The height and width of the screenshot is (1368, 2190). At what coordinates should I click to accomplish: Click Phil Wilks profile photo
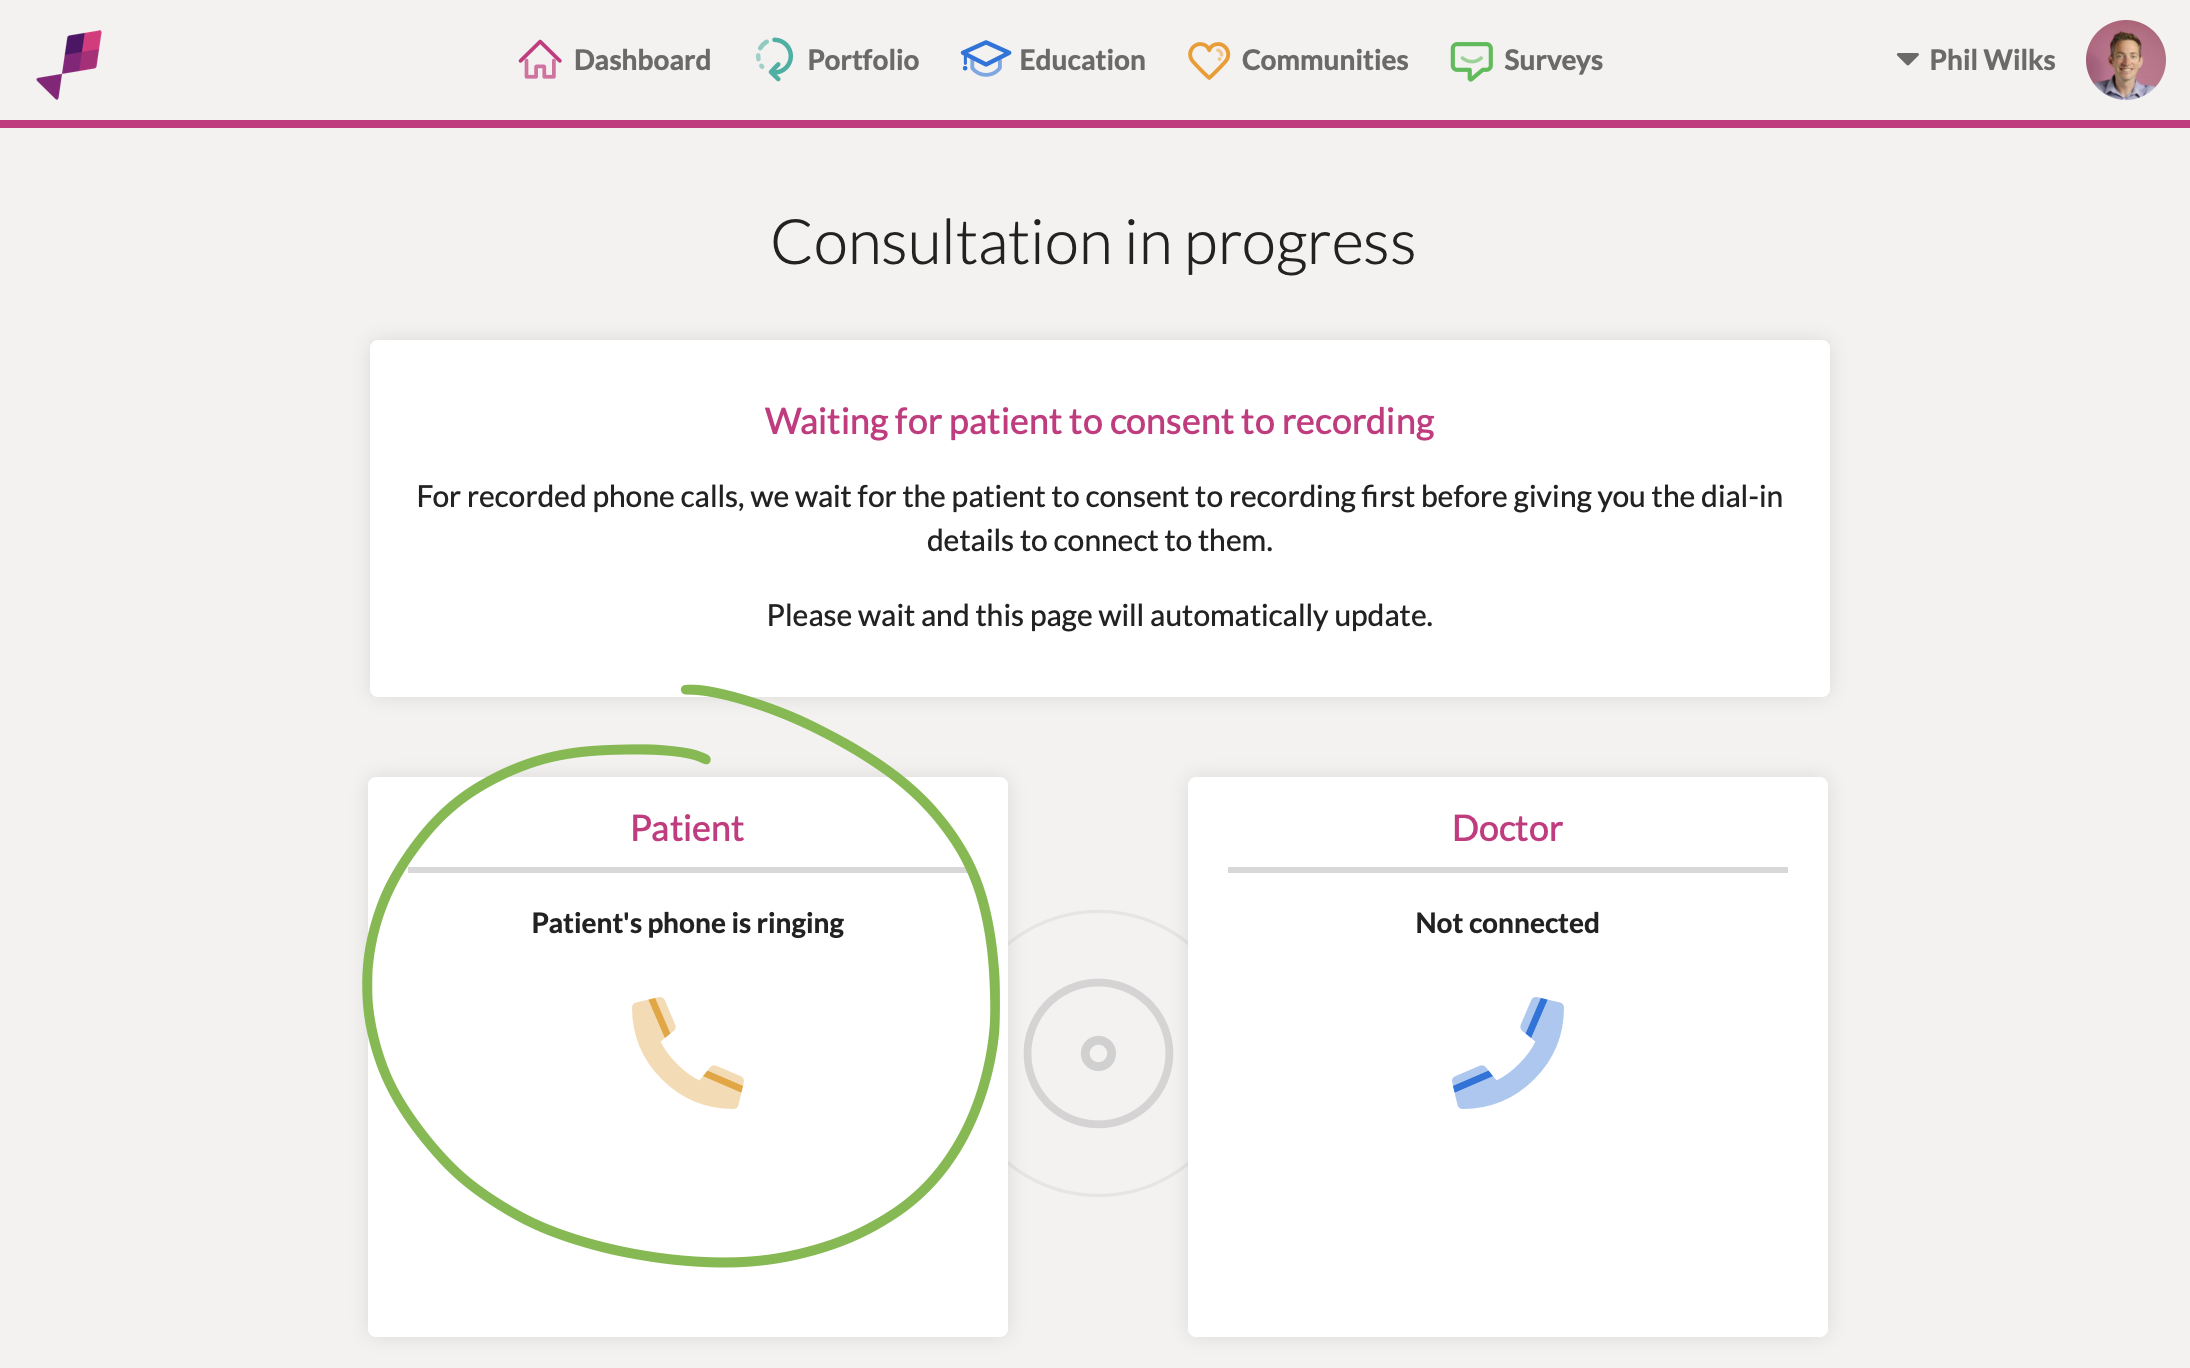(2125, 60)
